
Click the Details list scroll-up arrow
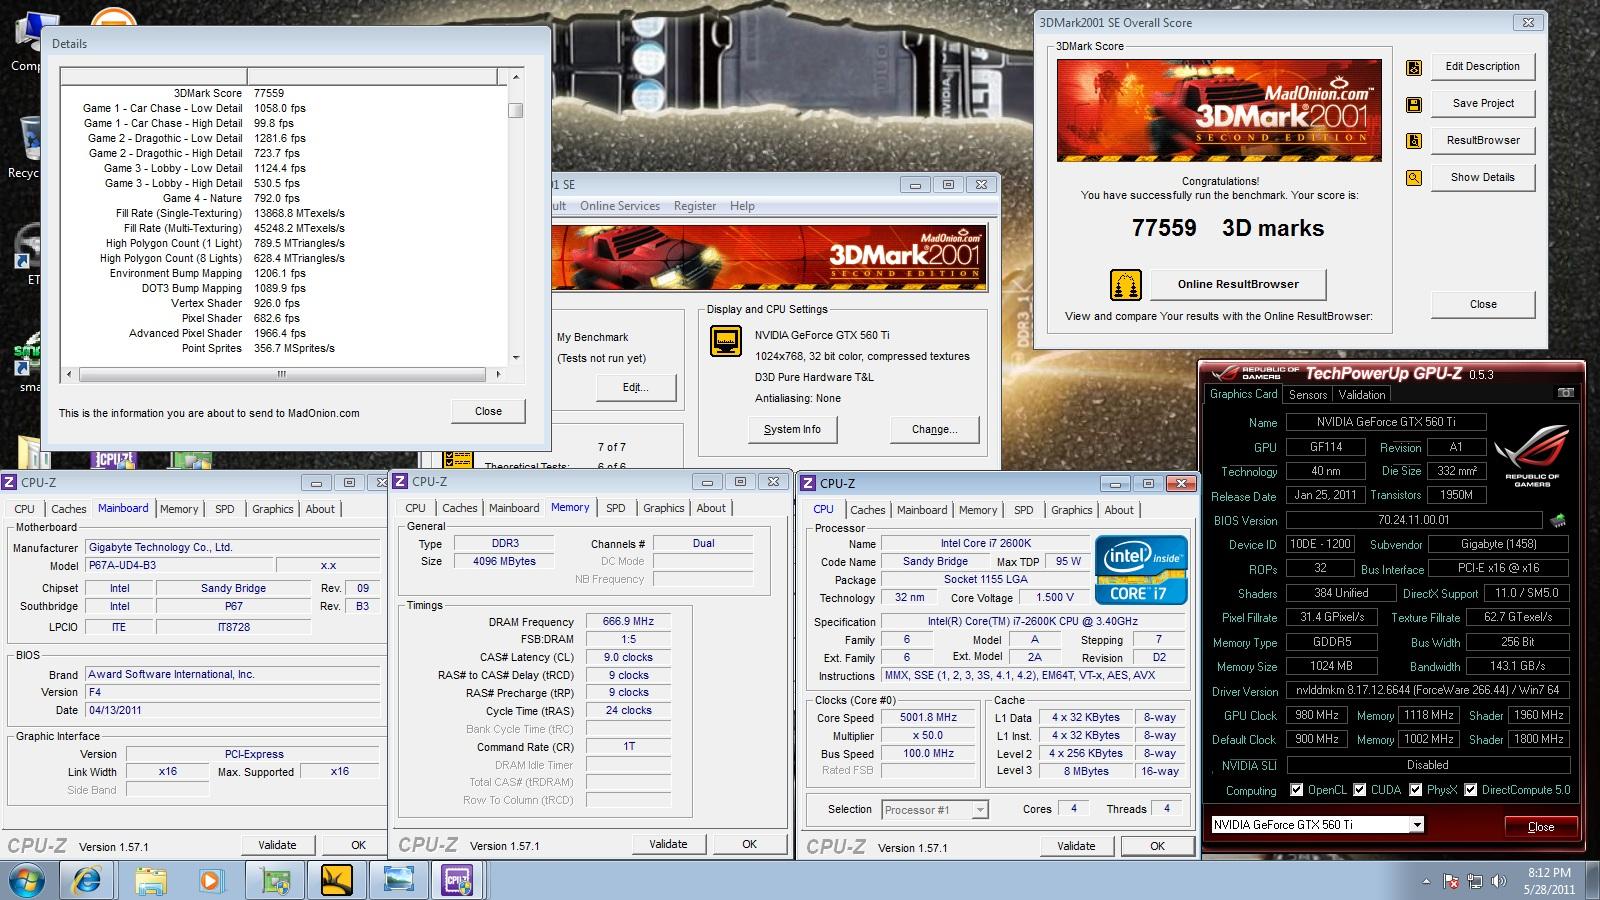pyautogui.click(x=516, y=77)
